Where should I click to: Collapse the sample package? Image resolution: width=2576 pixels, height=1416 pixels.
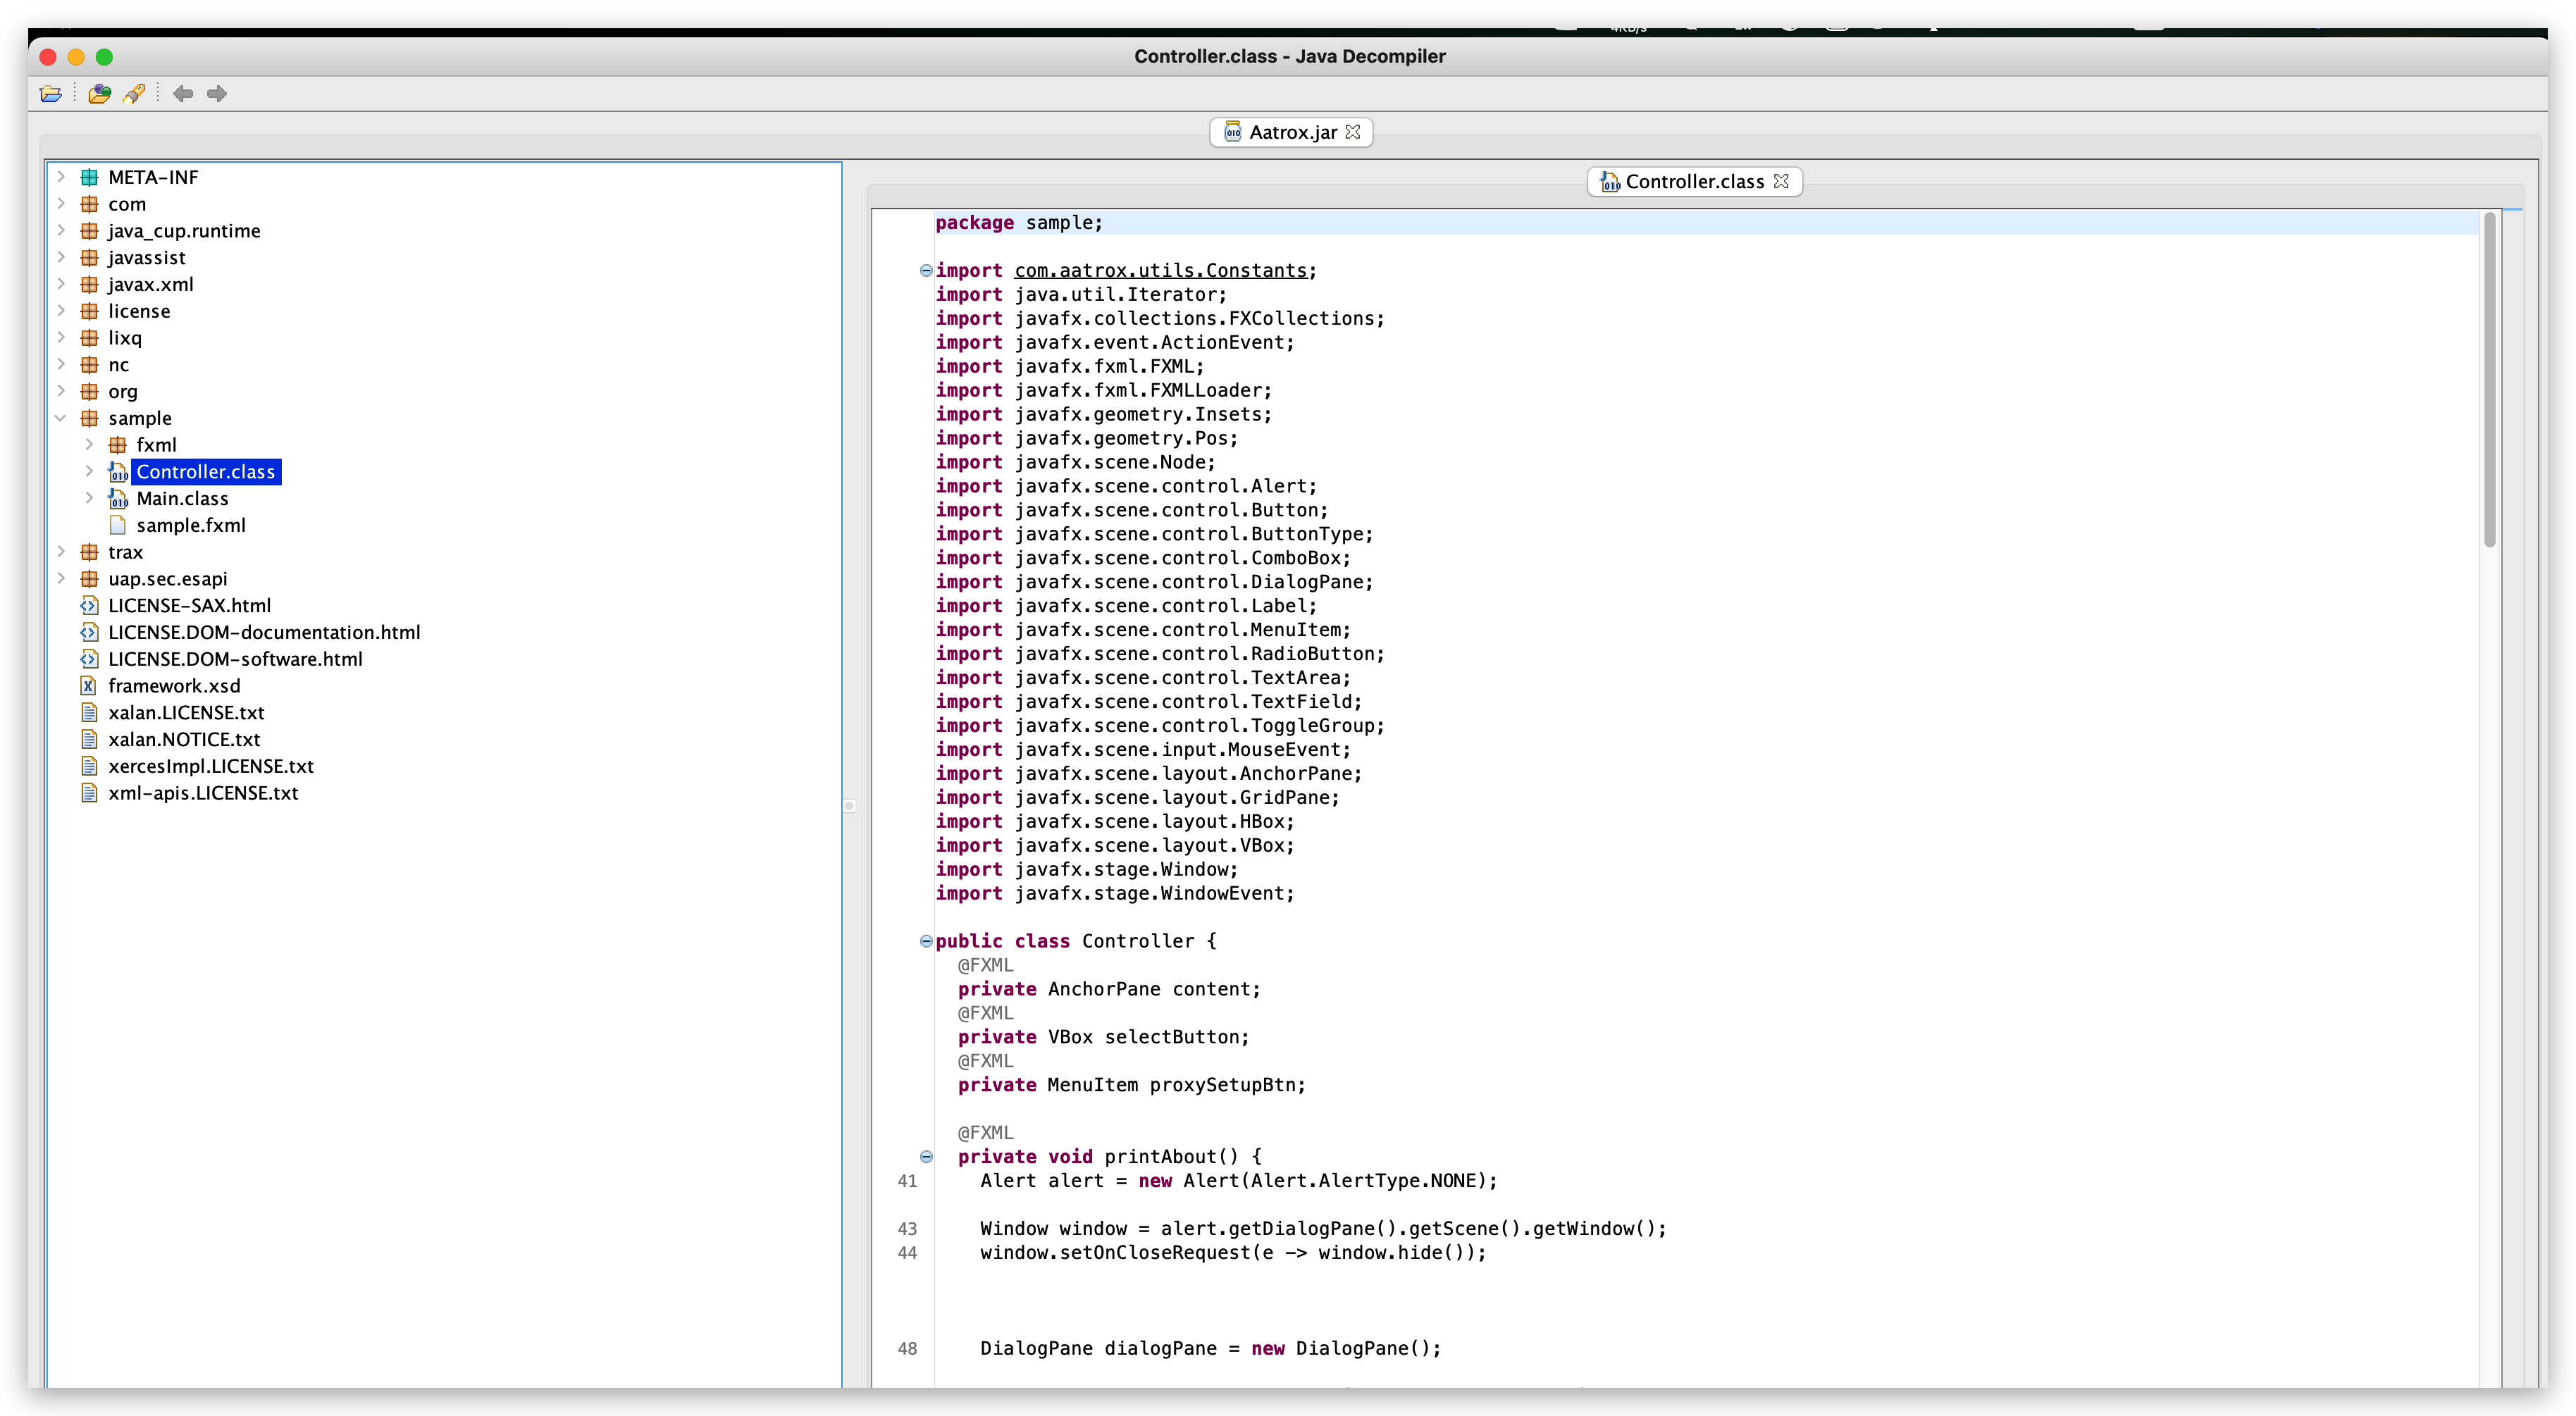tap(61, 418)
